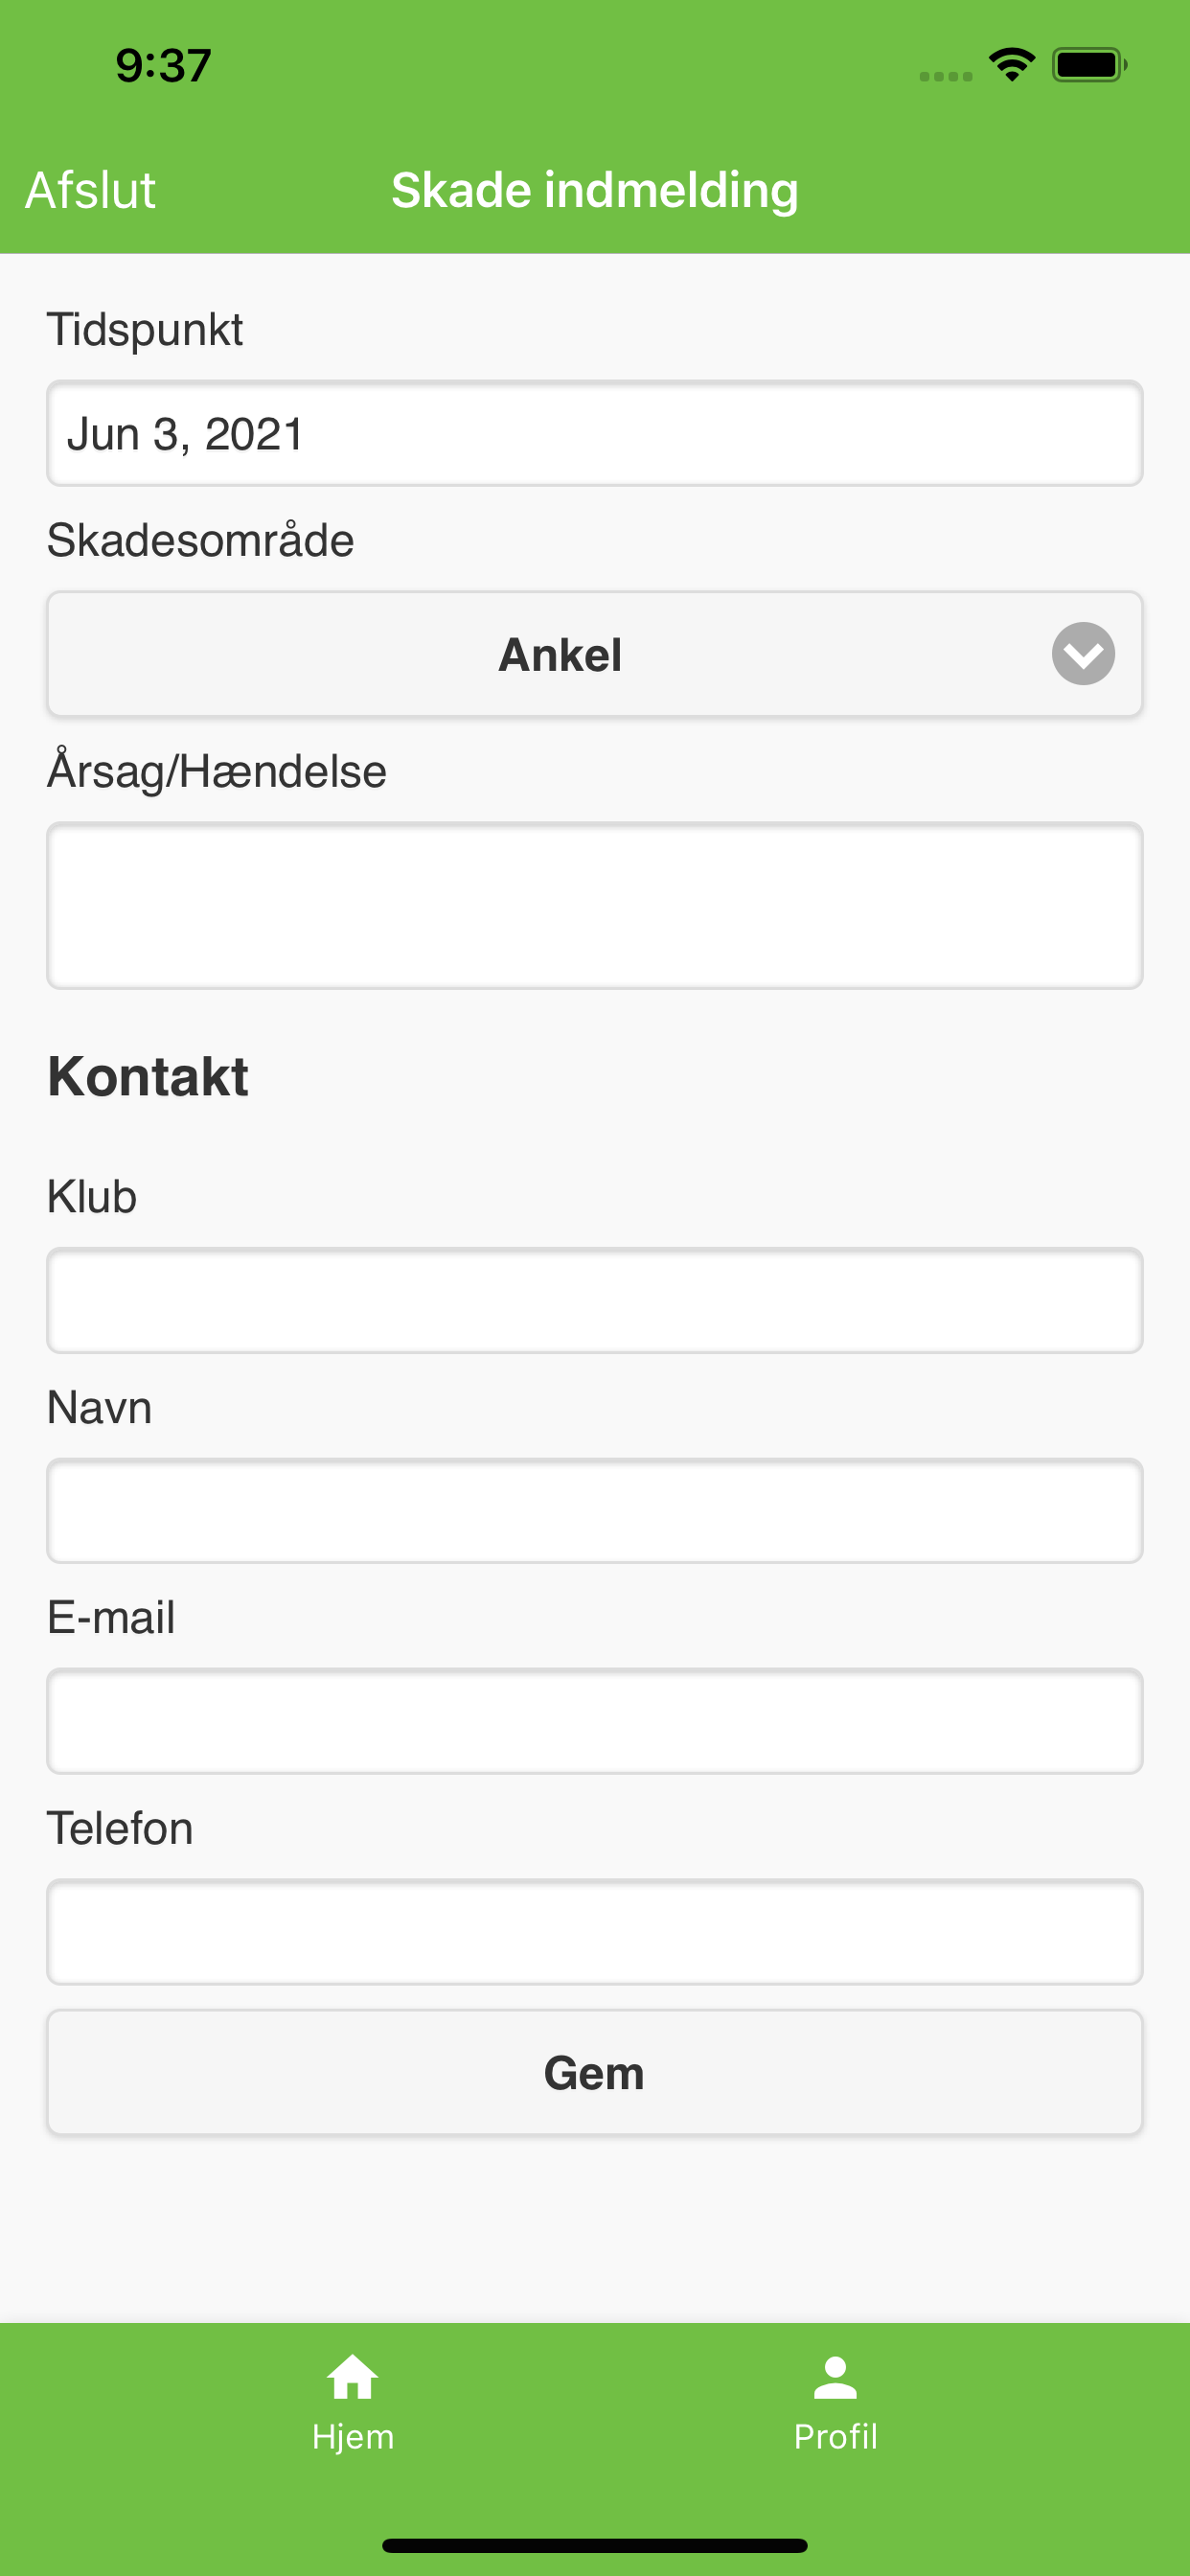Viewport: 1190px width, 2576px height.
Task: Tap the home indicator bar
Action: coord(595,2545)
